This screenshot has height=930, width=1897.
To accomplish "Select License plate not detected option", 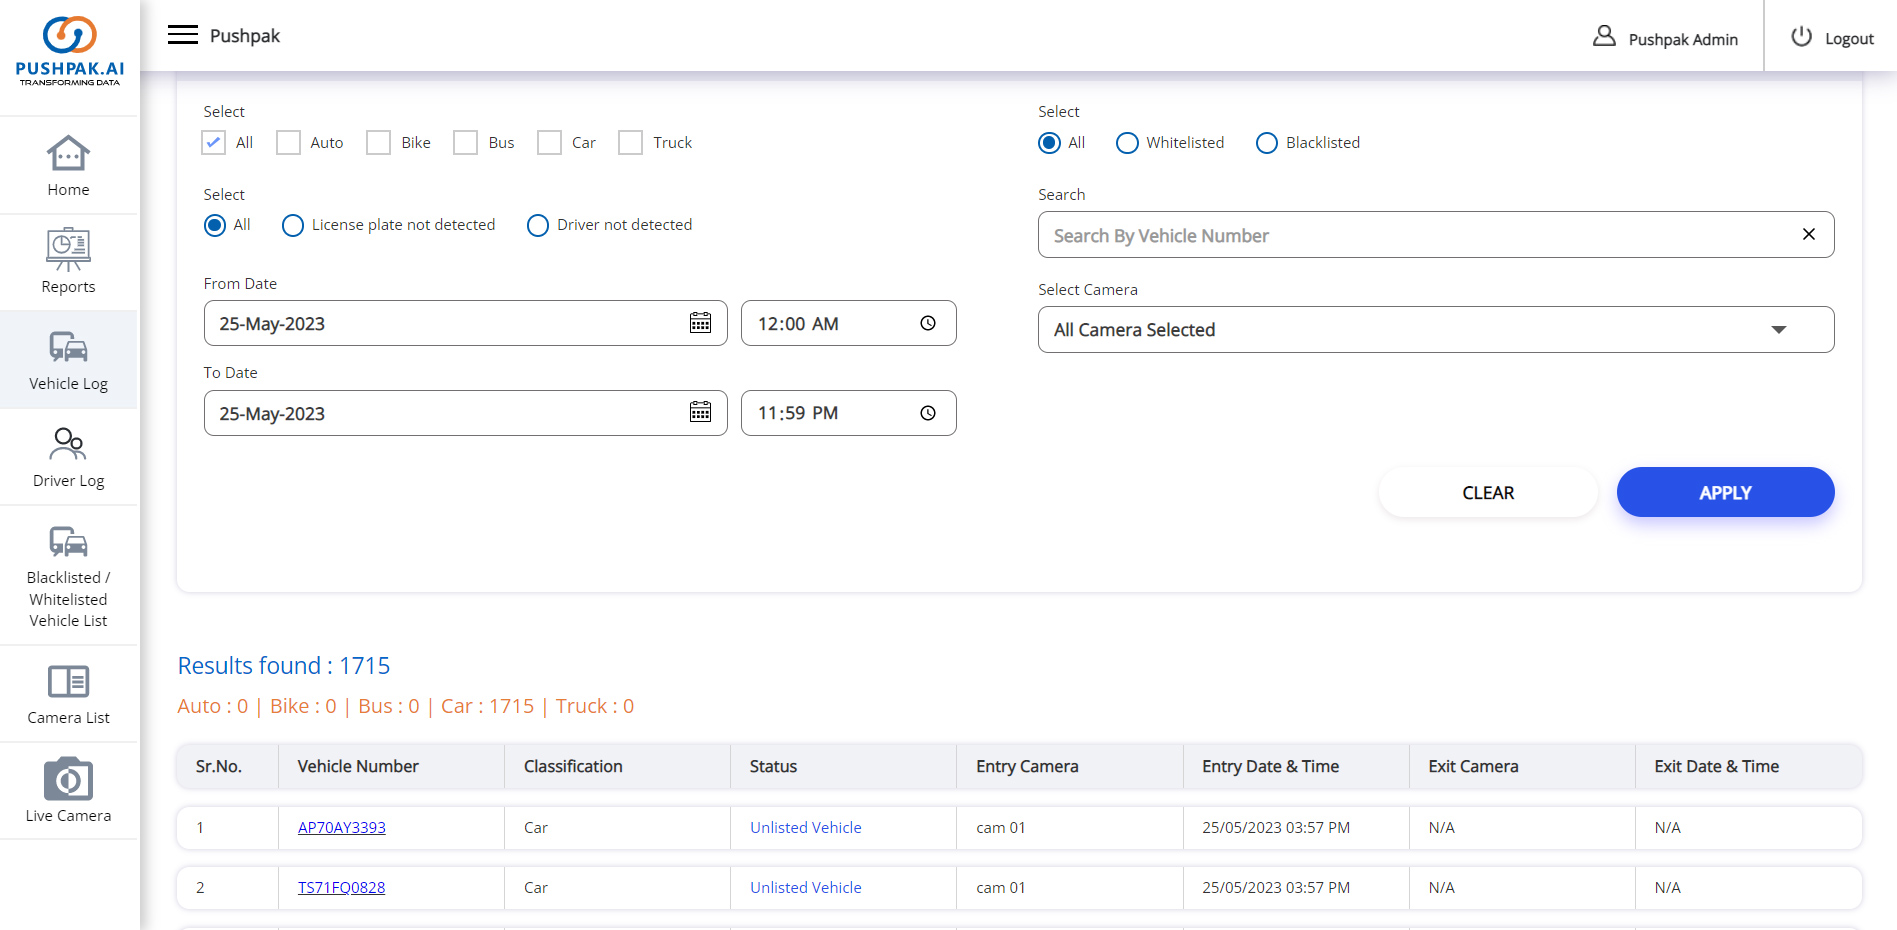I will [x=293, y=225].
